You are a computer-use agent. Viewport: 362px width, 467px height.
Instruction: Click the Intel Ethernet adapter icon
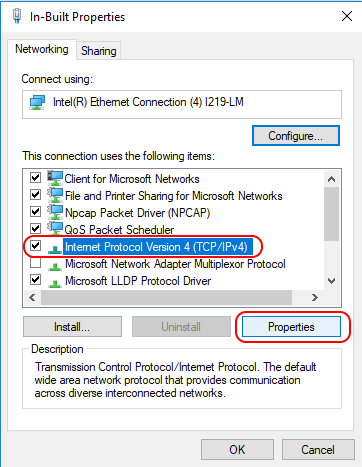(37, 102)
